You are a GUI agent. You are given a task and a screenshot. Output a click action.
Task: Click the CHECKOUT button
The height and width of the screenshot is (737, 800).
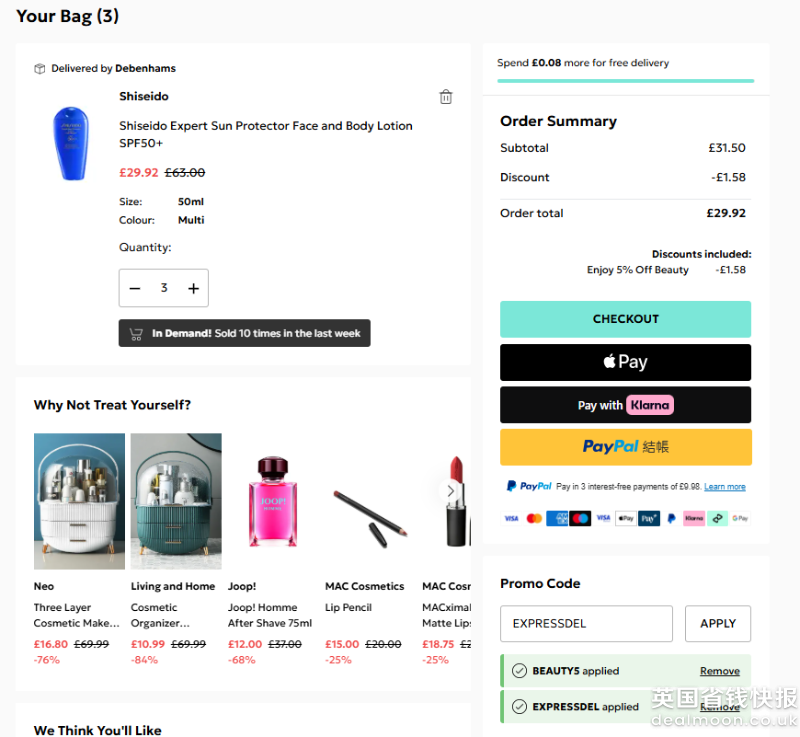(x=625, y=319)
